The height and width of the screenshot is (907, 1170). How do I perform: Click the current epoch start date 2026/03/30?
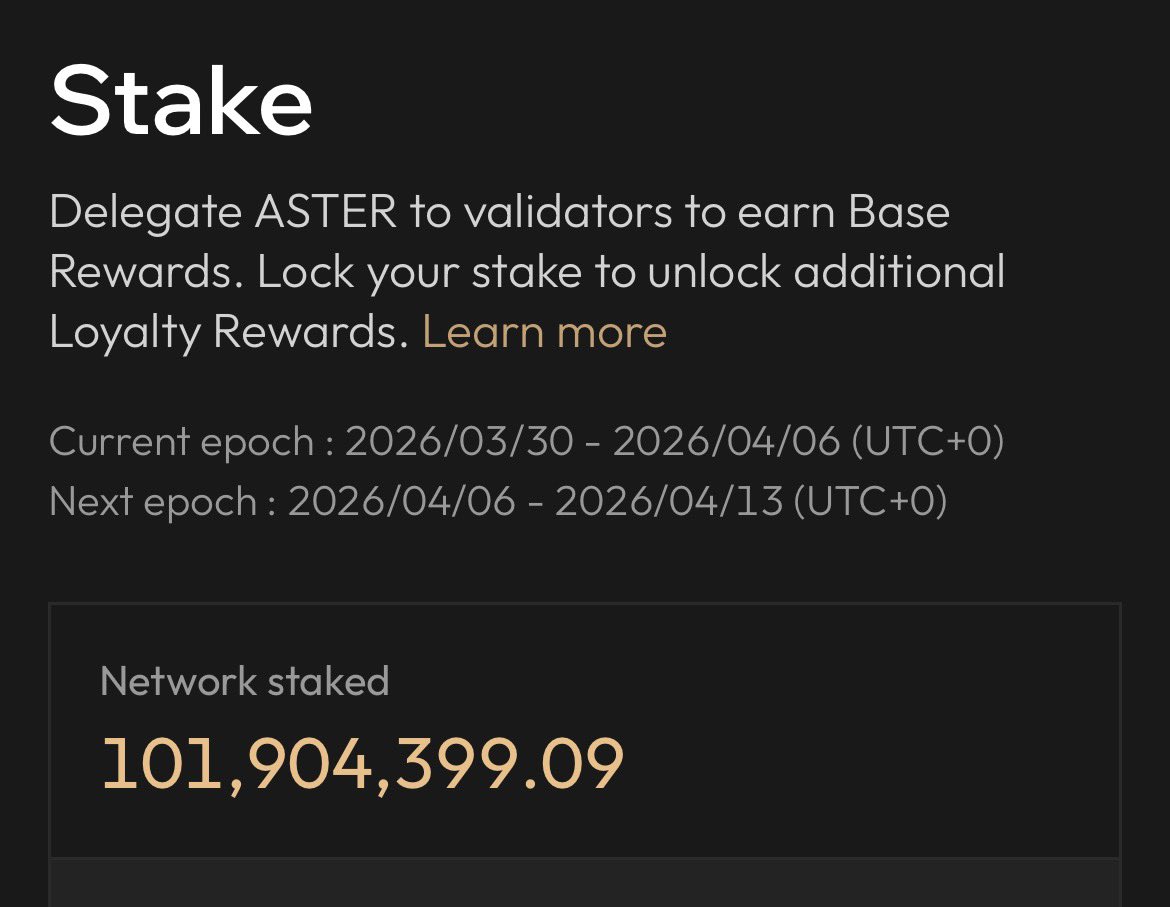[459, 442]
